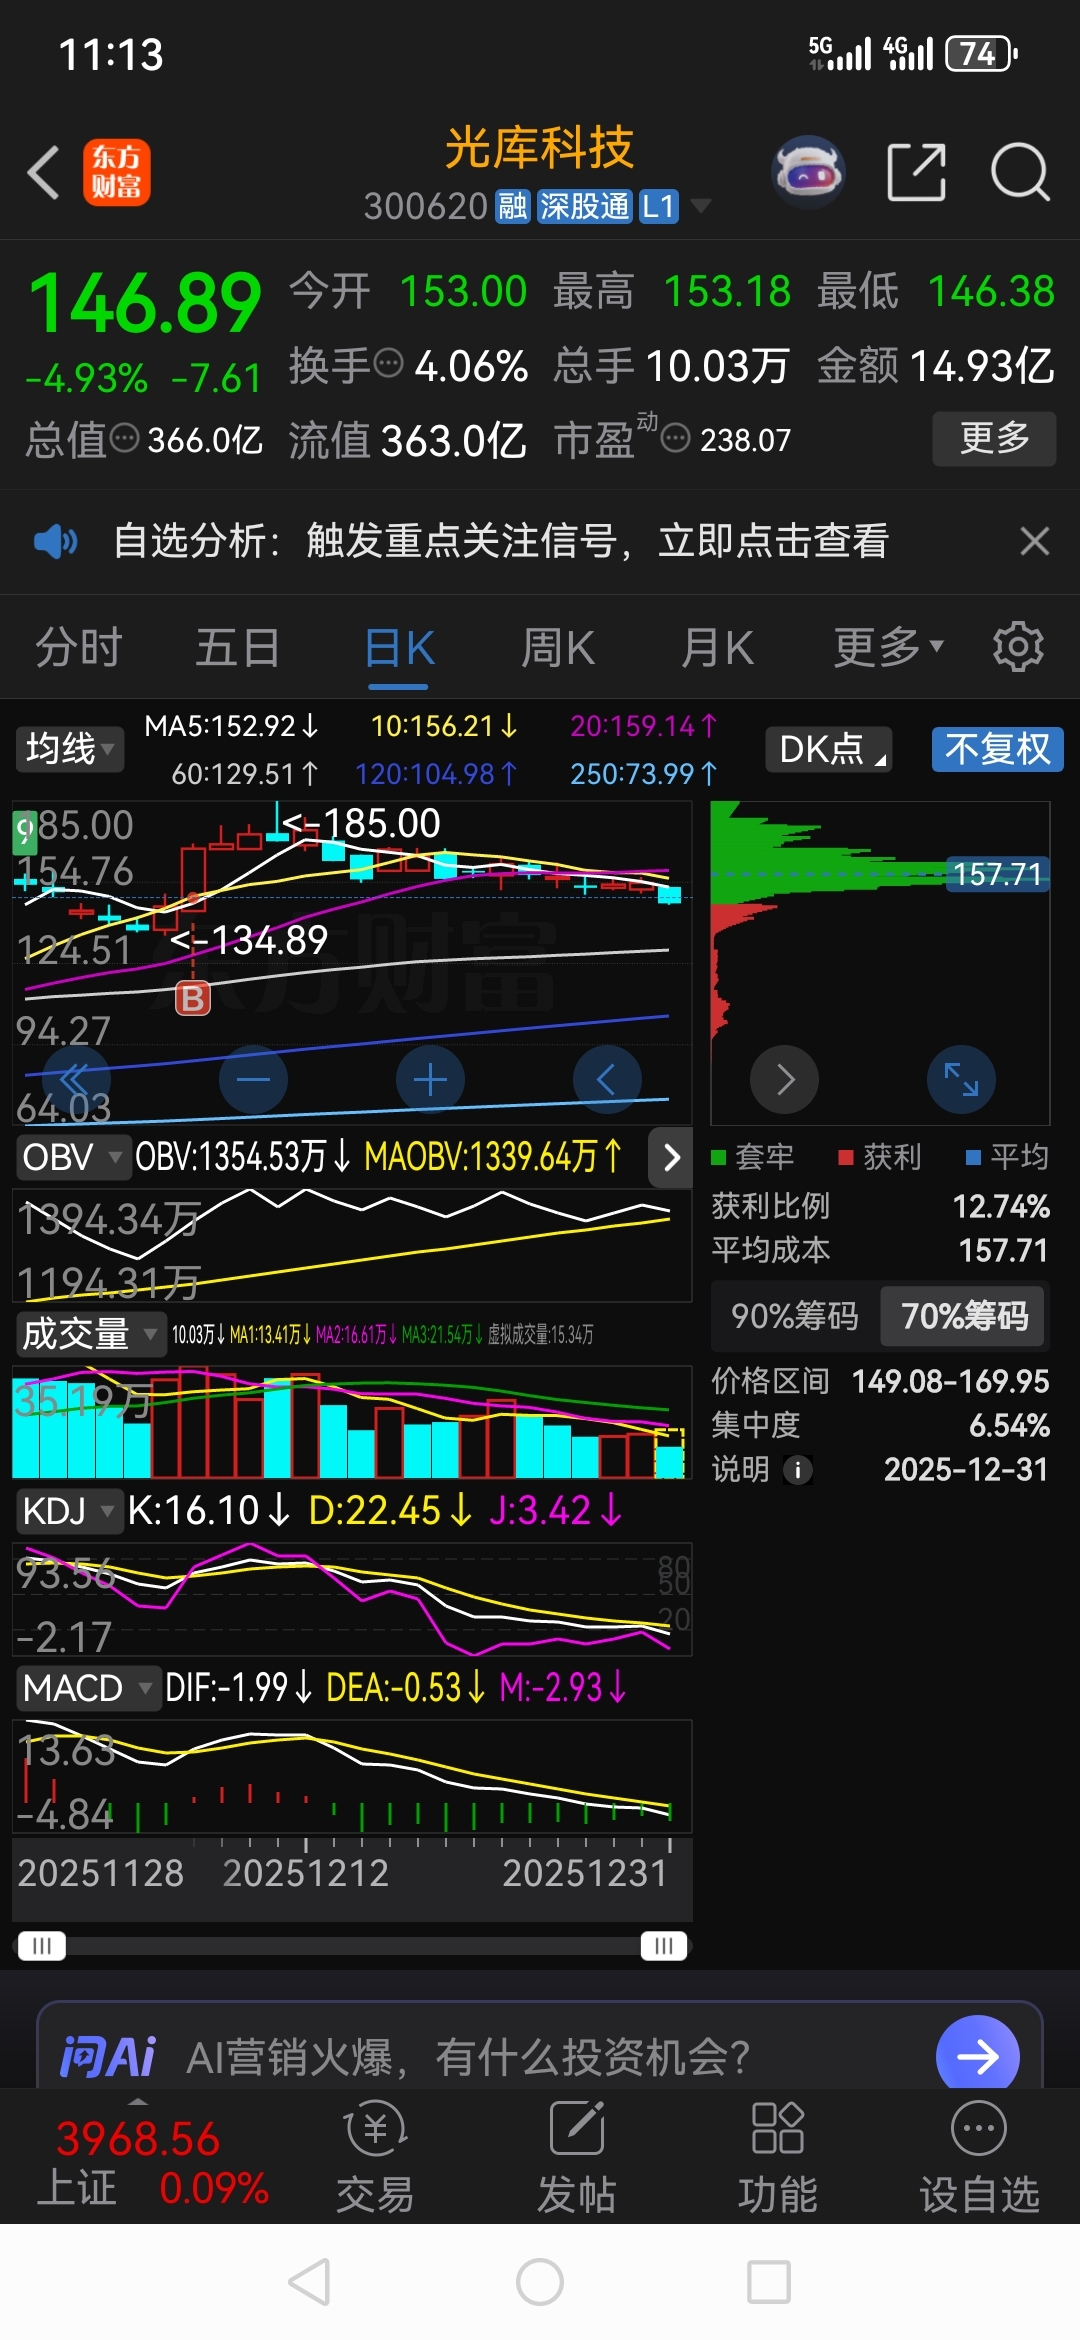This screenshot has width=1080, height=2340.
Task: Toggle the DK点 indicator
Action: (x=829, y=749)
